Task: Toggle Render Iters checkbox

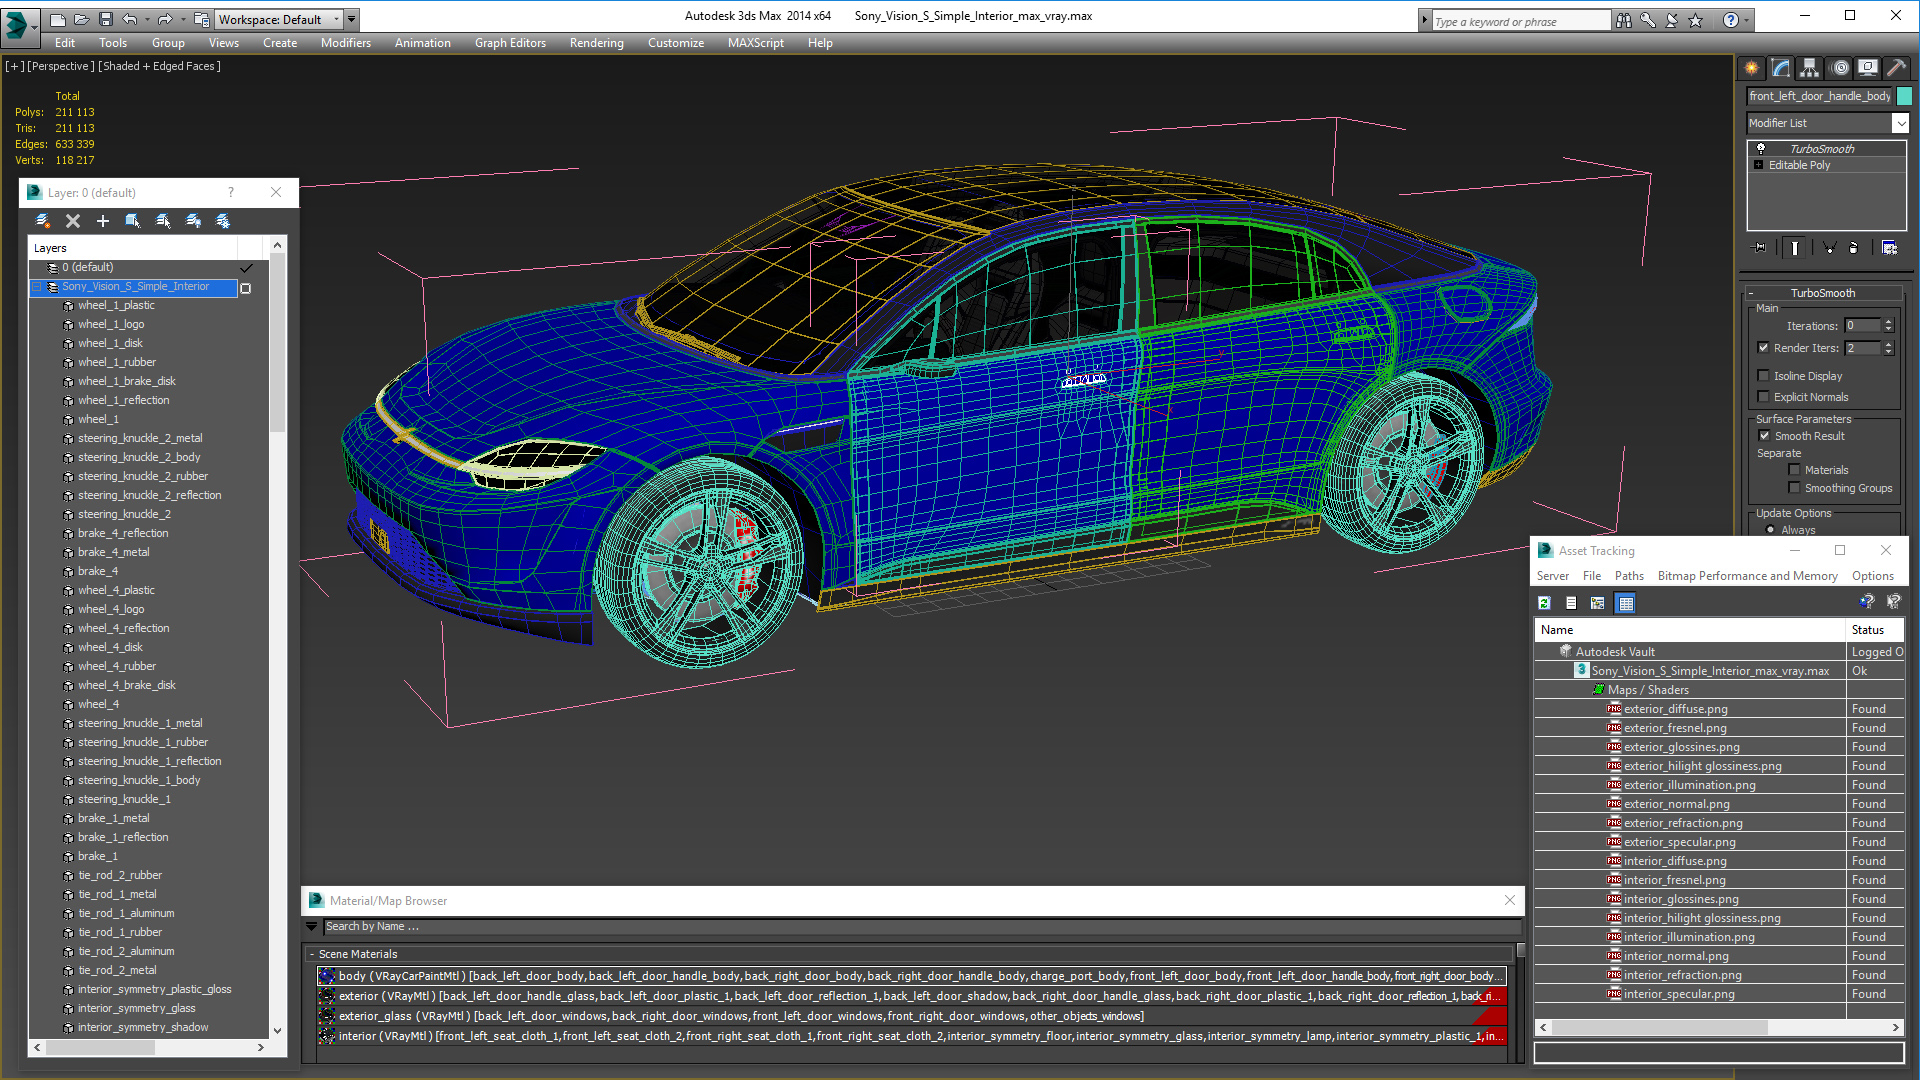Action: point(1764,348)
